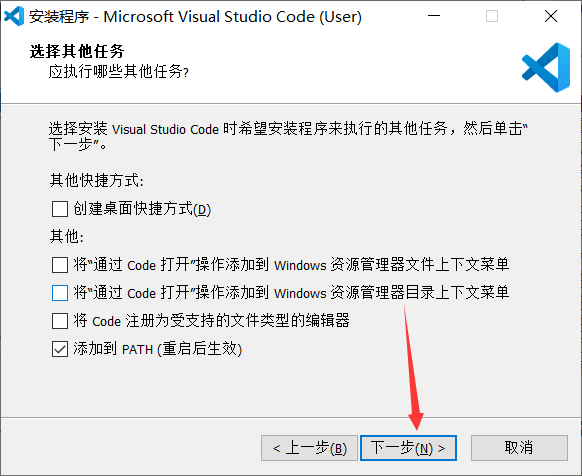Viewport: 582px width, 476px height.
Task: Check the 资源管理器目录上下文菜单 option
Action: (x=60, y=293)
